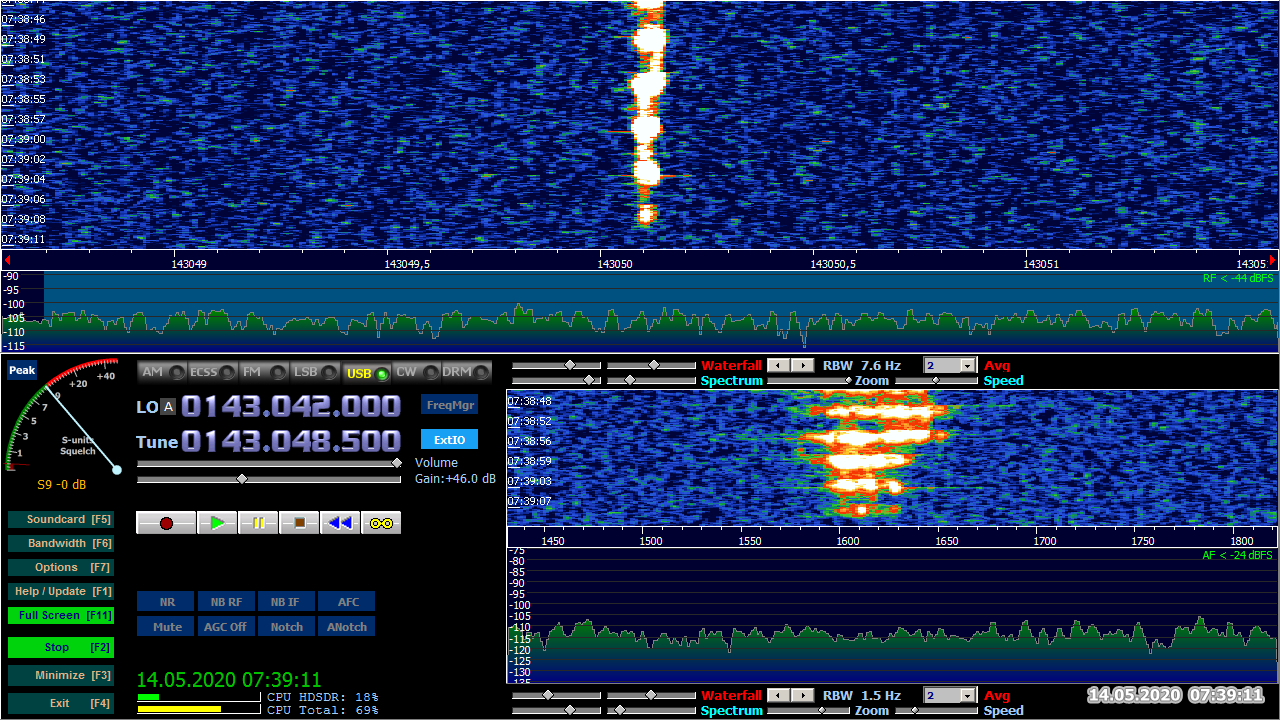
Task: Click the green play button
Action: pos(217,523)
